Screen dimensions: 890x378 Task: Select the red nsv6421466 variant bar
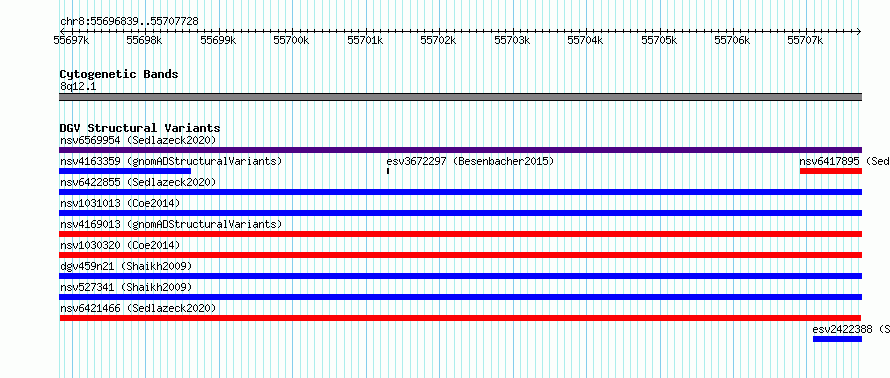460,318
